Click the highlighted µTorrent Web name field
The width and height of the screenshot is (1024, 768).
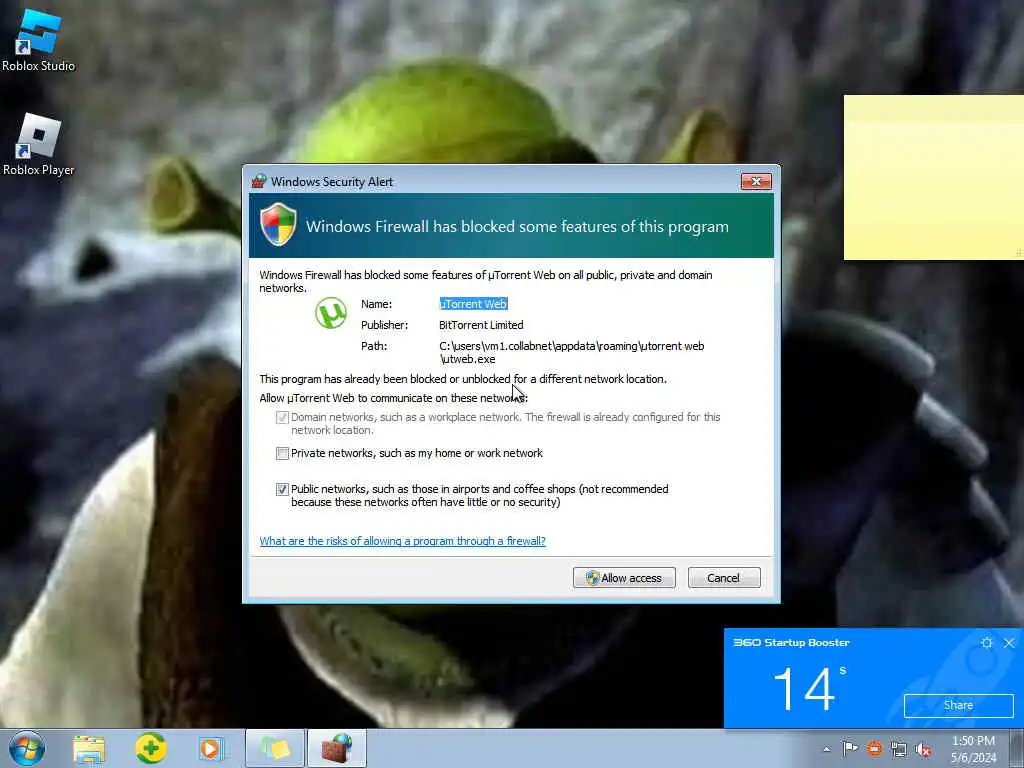pyautogui.click(x=473, y=304)
